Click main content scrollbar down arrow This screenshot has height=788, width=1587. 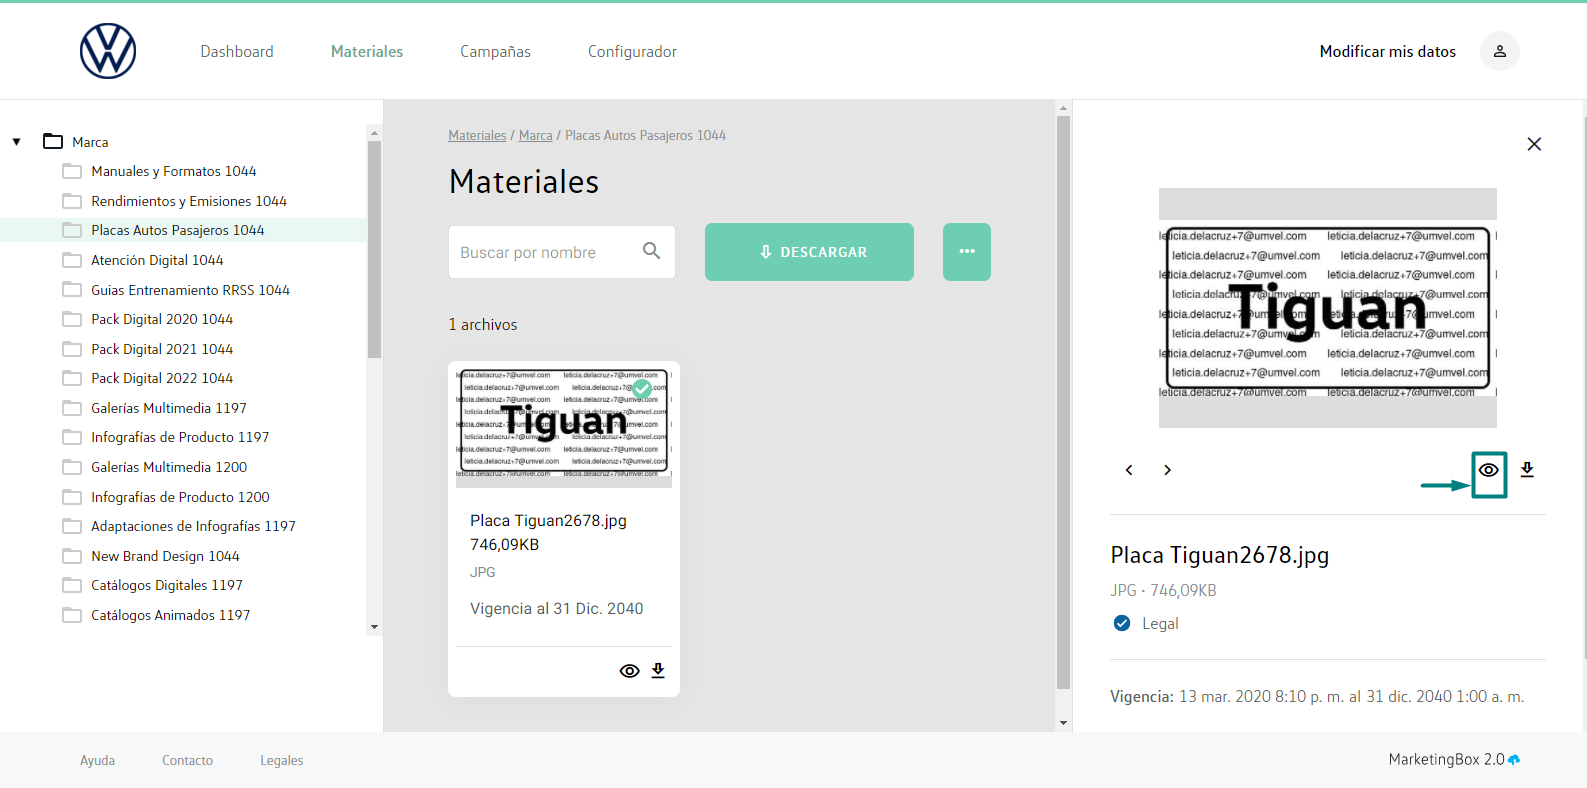point(1063,722)
